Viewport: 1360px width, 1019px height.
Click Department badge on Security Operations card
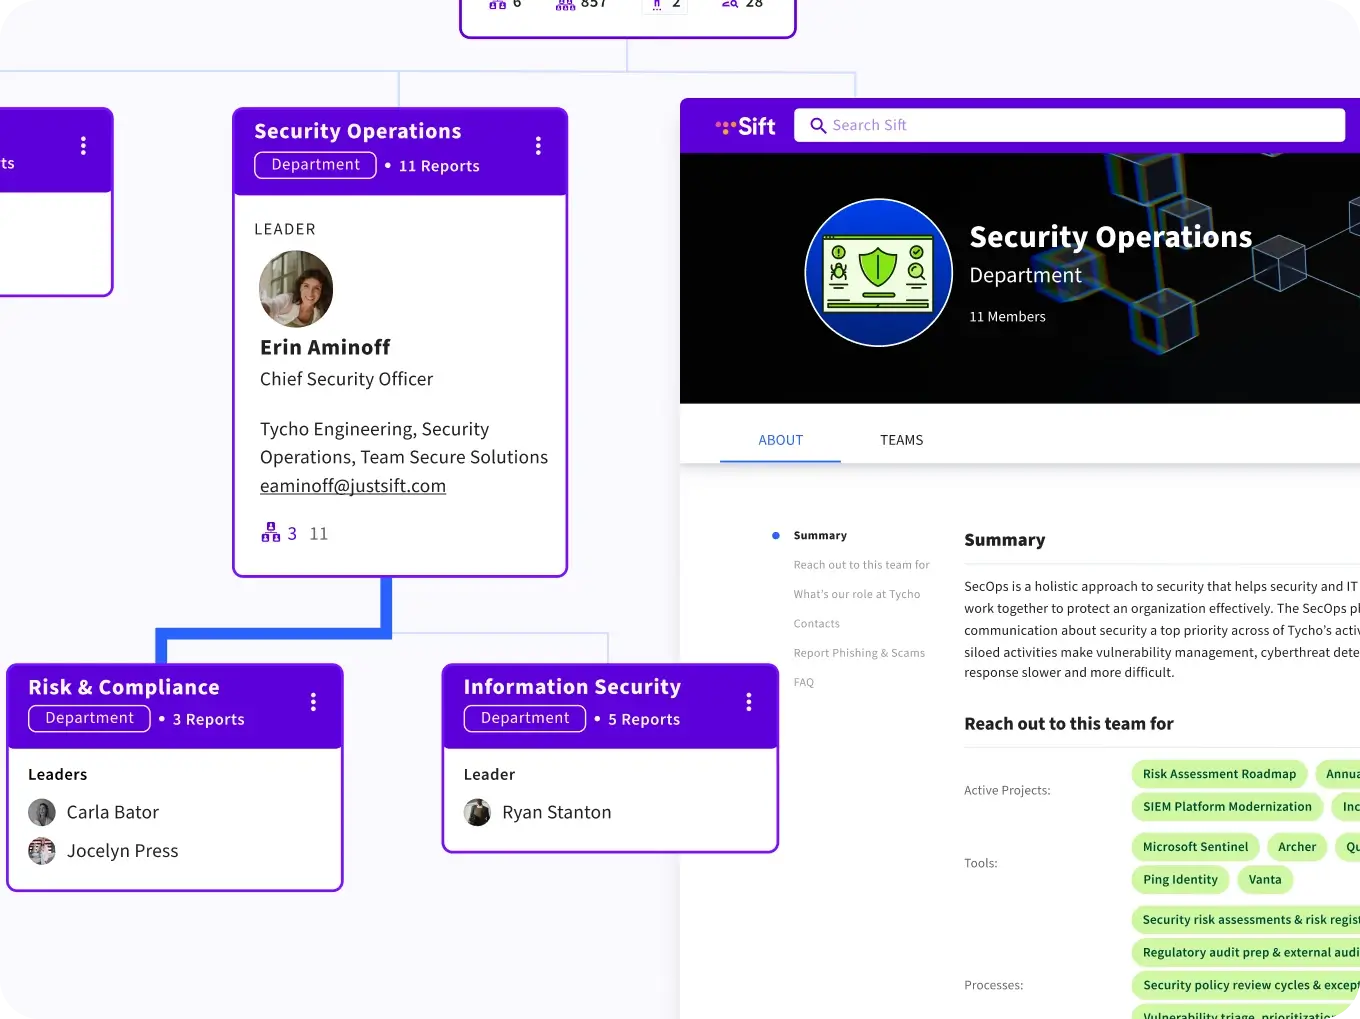[x=315, y=165]
